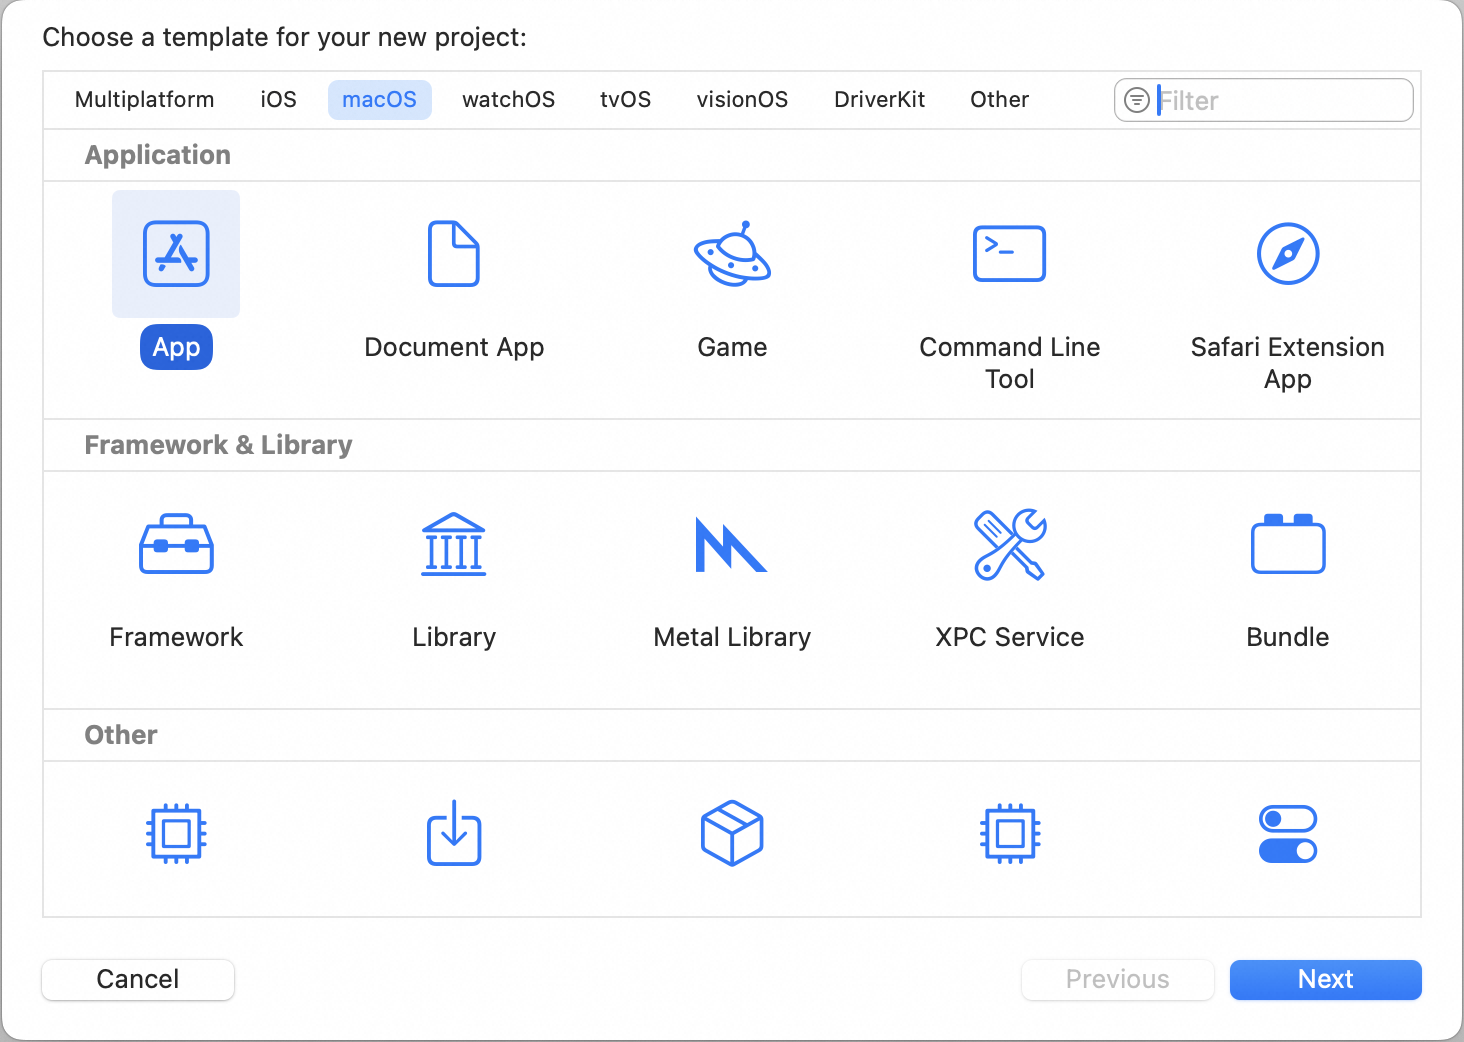Screen dimensions: 1464x1042
Task: Focus the Filter search field
Action: point(1264,100)
